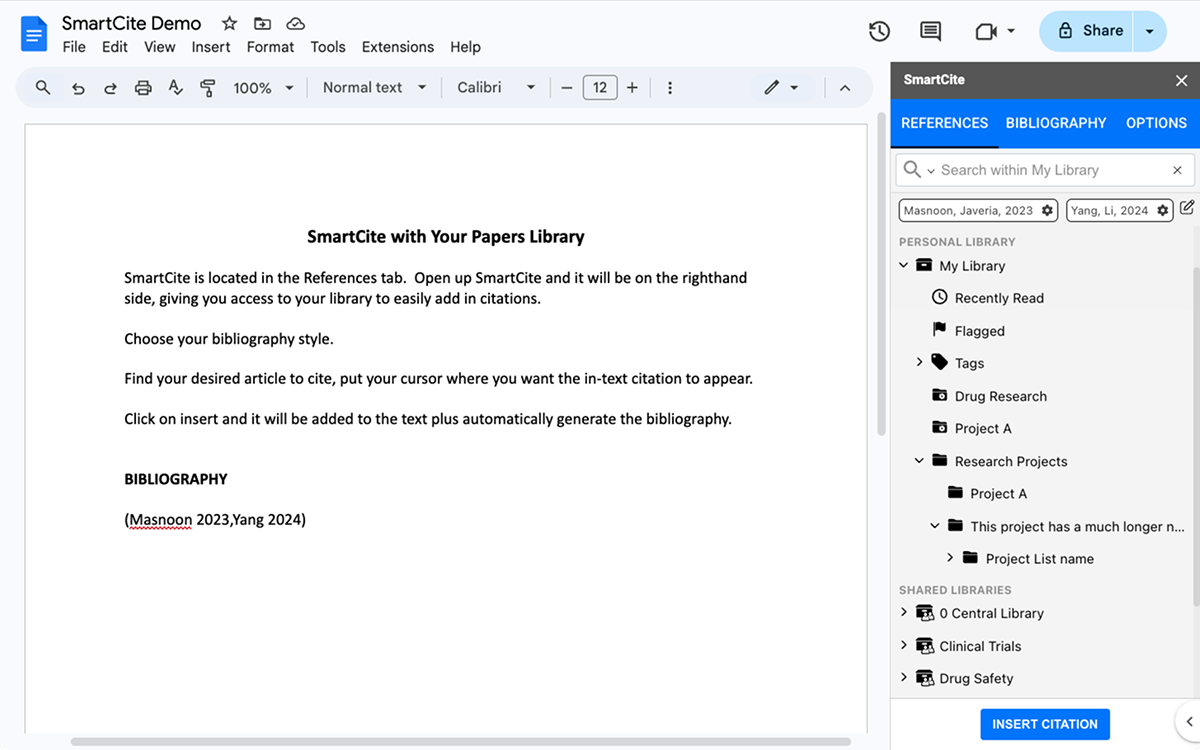Click the print icon in toolbar

tap(143, 88)
